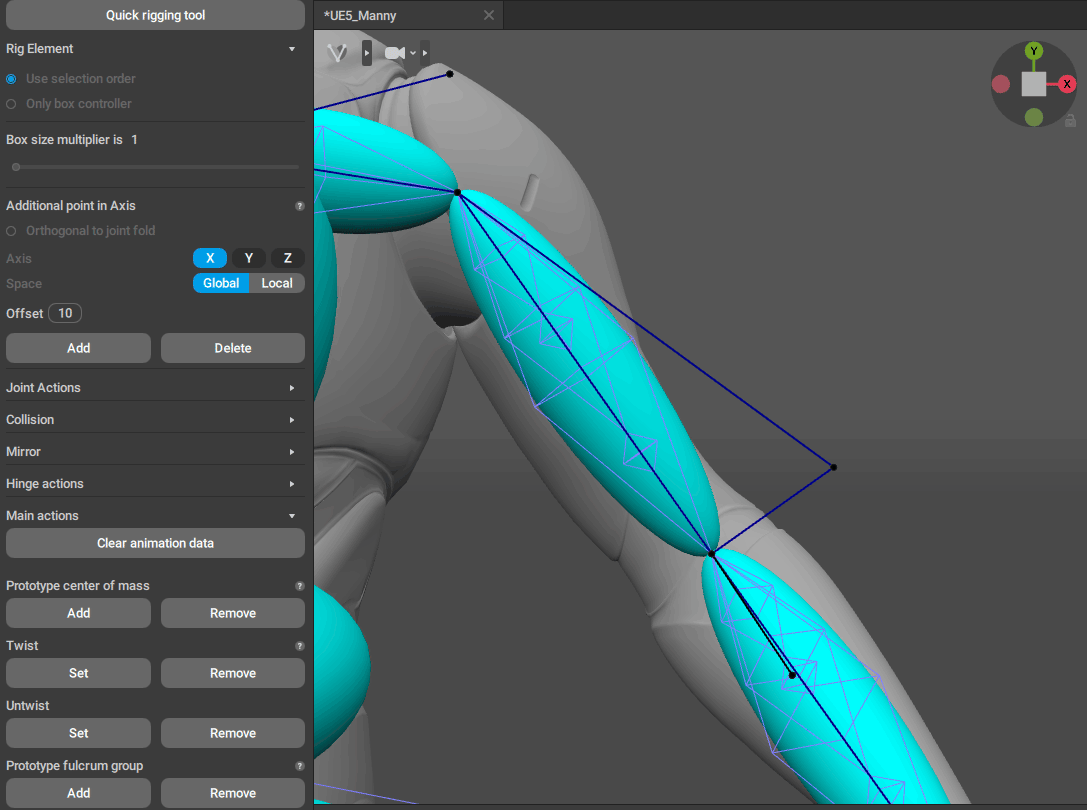Select the Use selection order option

[12, 79]
